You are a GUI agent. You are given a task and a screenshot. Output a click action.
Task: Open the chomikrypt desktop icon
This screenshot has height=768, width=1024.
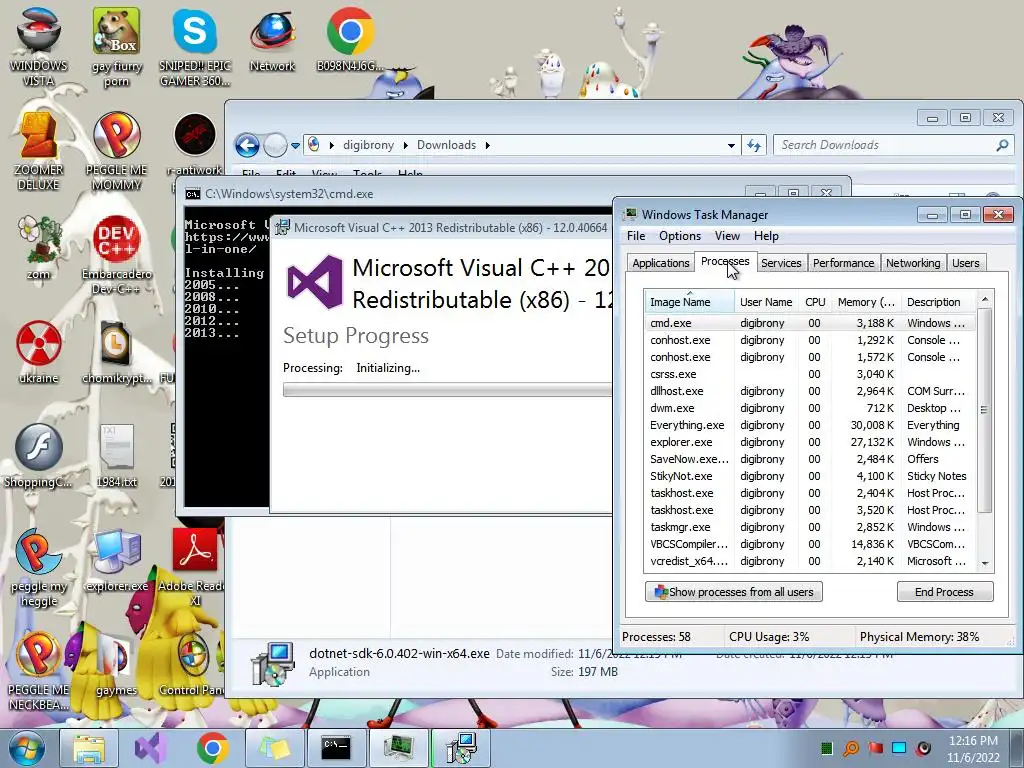click(x=116, y=351)
